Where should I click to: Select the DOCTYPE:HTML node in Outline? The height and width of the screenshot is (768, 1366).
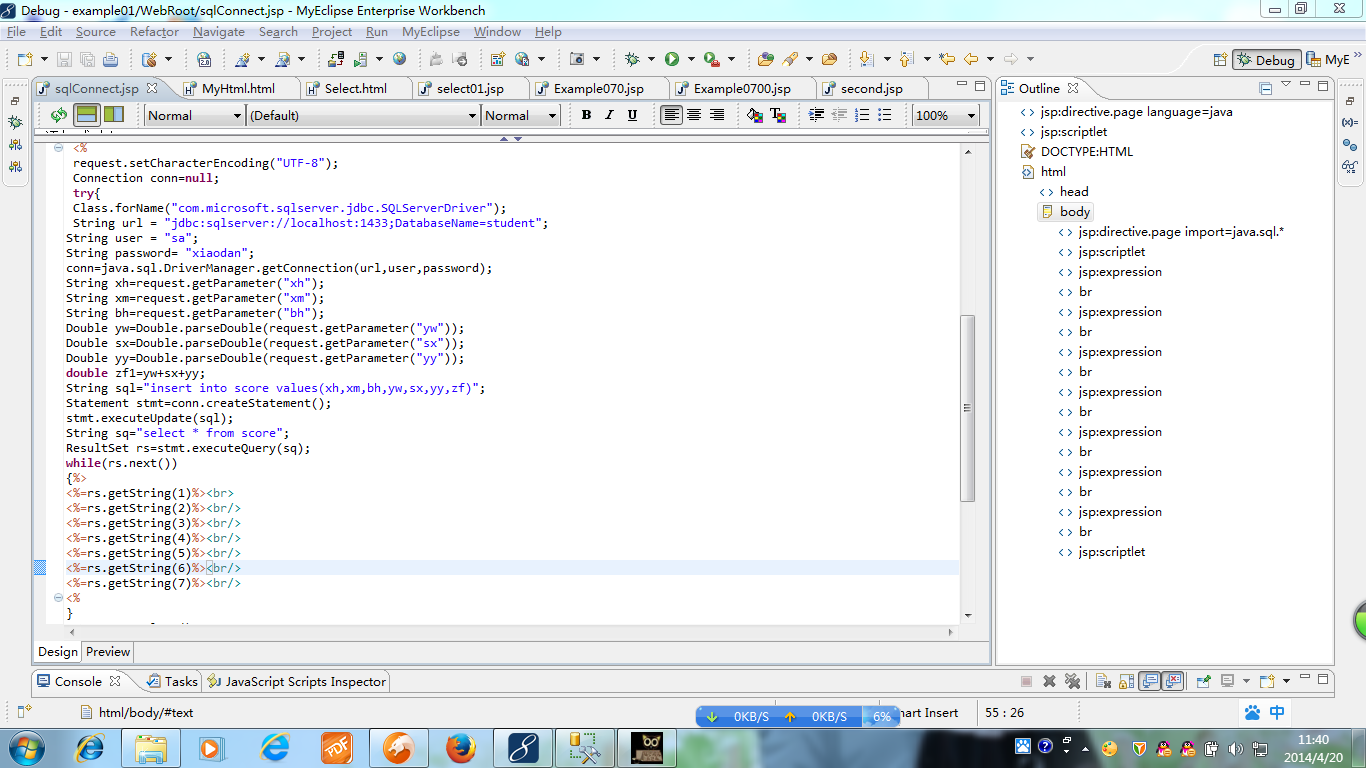point(1076,152)
